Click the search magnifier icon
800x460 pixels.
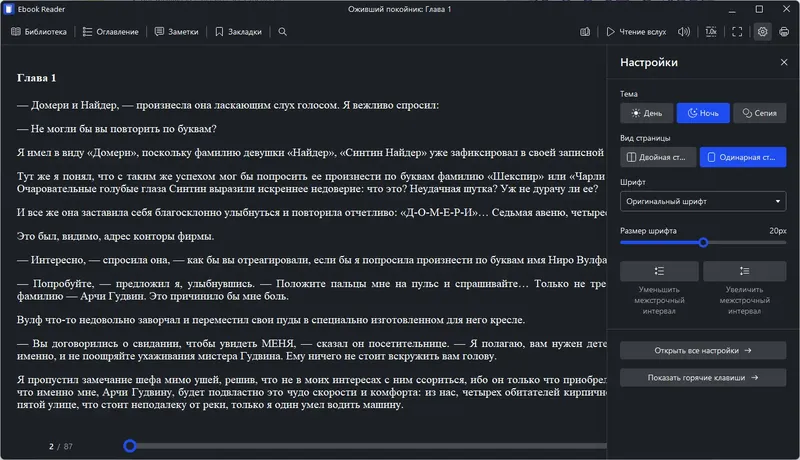282,32
